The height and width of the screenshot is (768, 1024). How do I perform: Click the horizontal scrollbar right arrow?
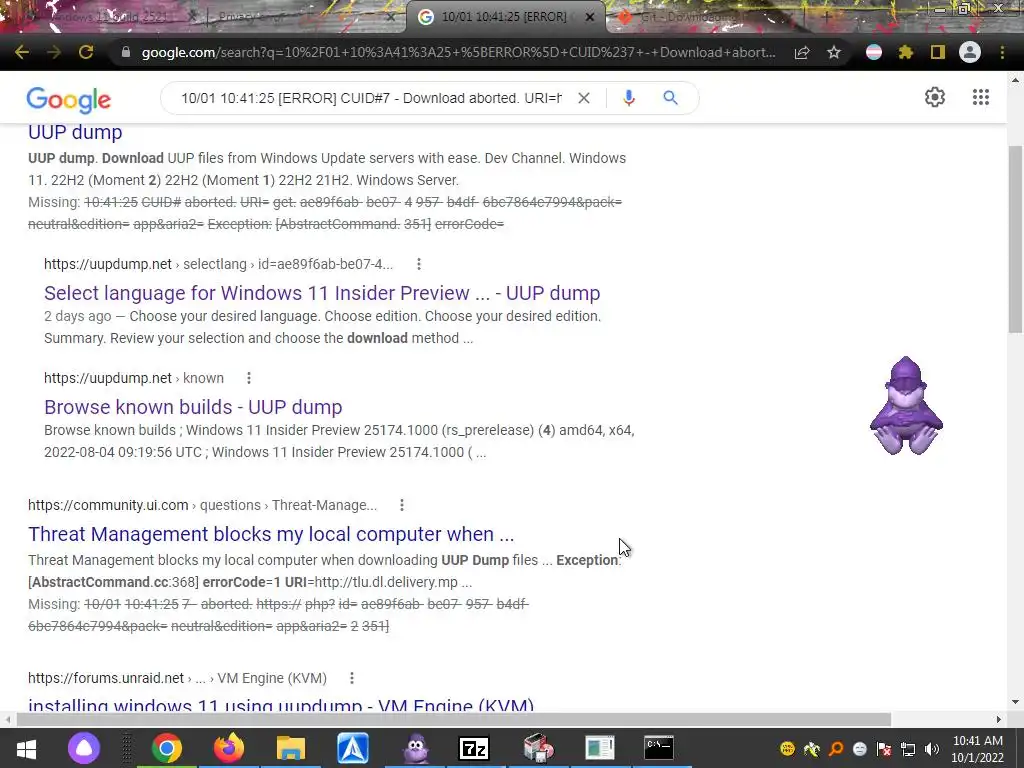999,719
